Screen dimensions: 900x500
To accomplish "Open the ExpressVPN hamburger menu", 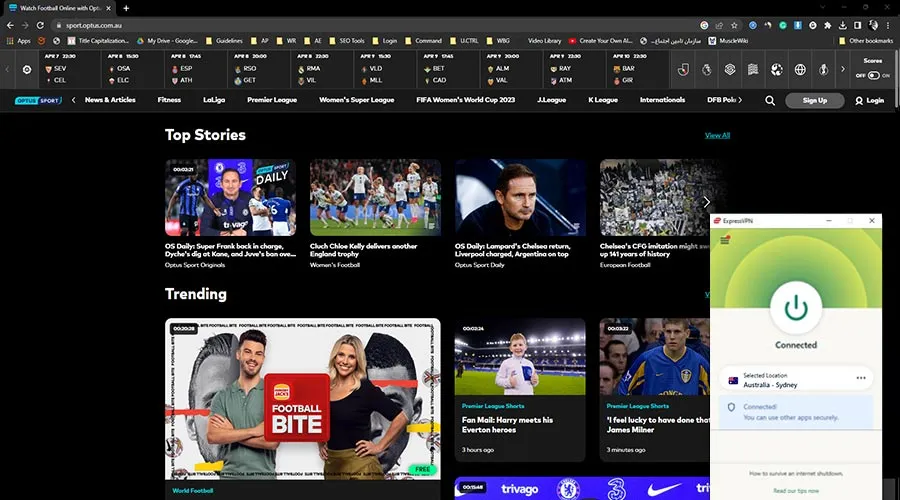I will pos(725,241).
